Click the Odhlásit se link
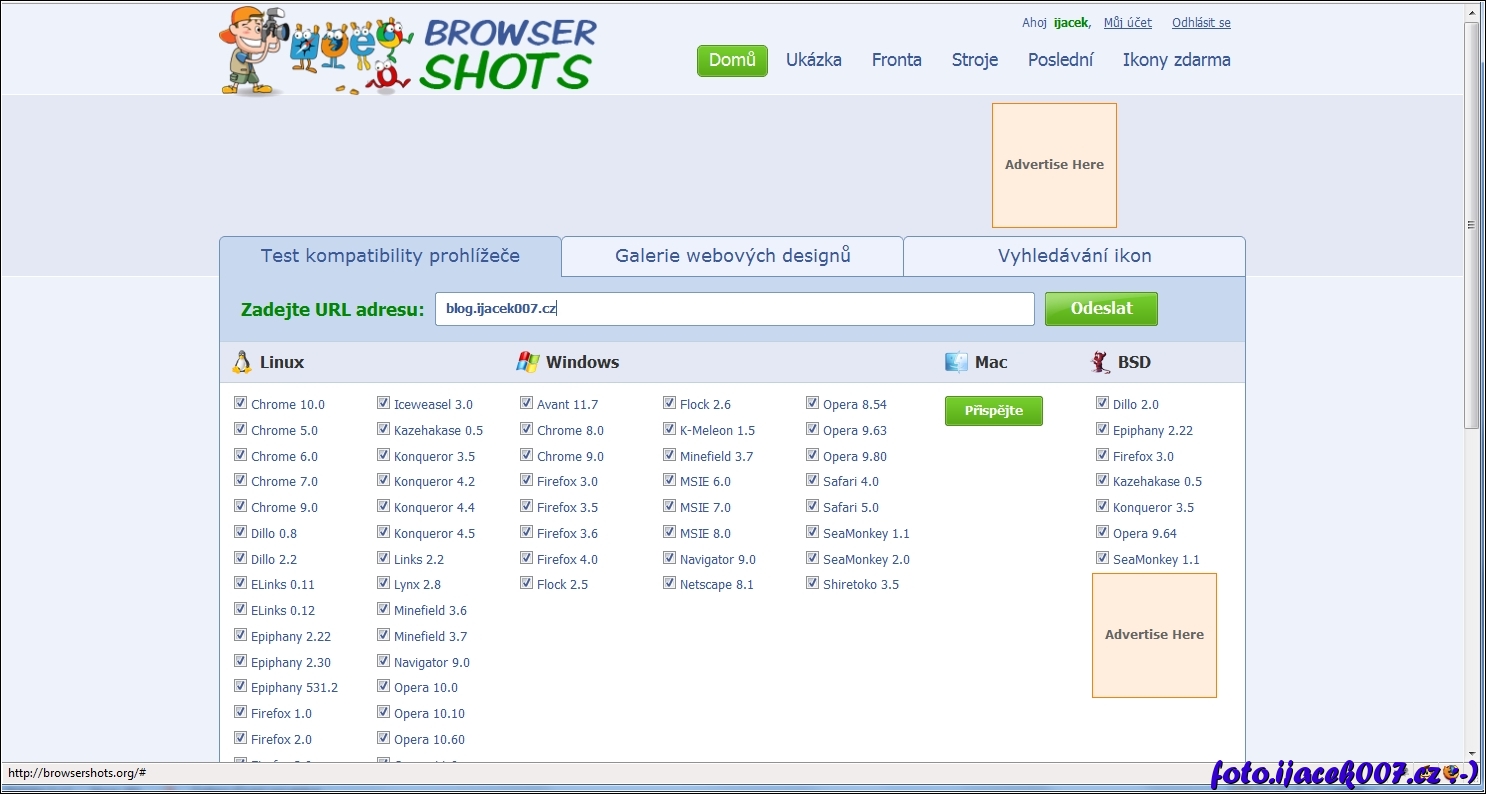Viewport: 1486px width, 794px height. pyautogui.click(x=1201, y=23)
